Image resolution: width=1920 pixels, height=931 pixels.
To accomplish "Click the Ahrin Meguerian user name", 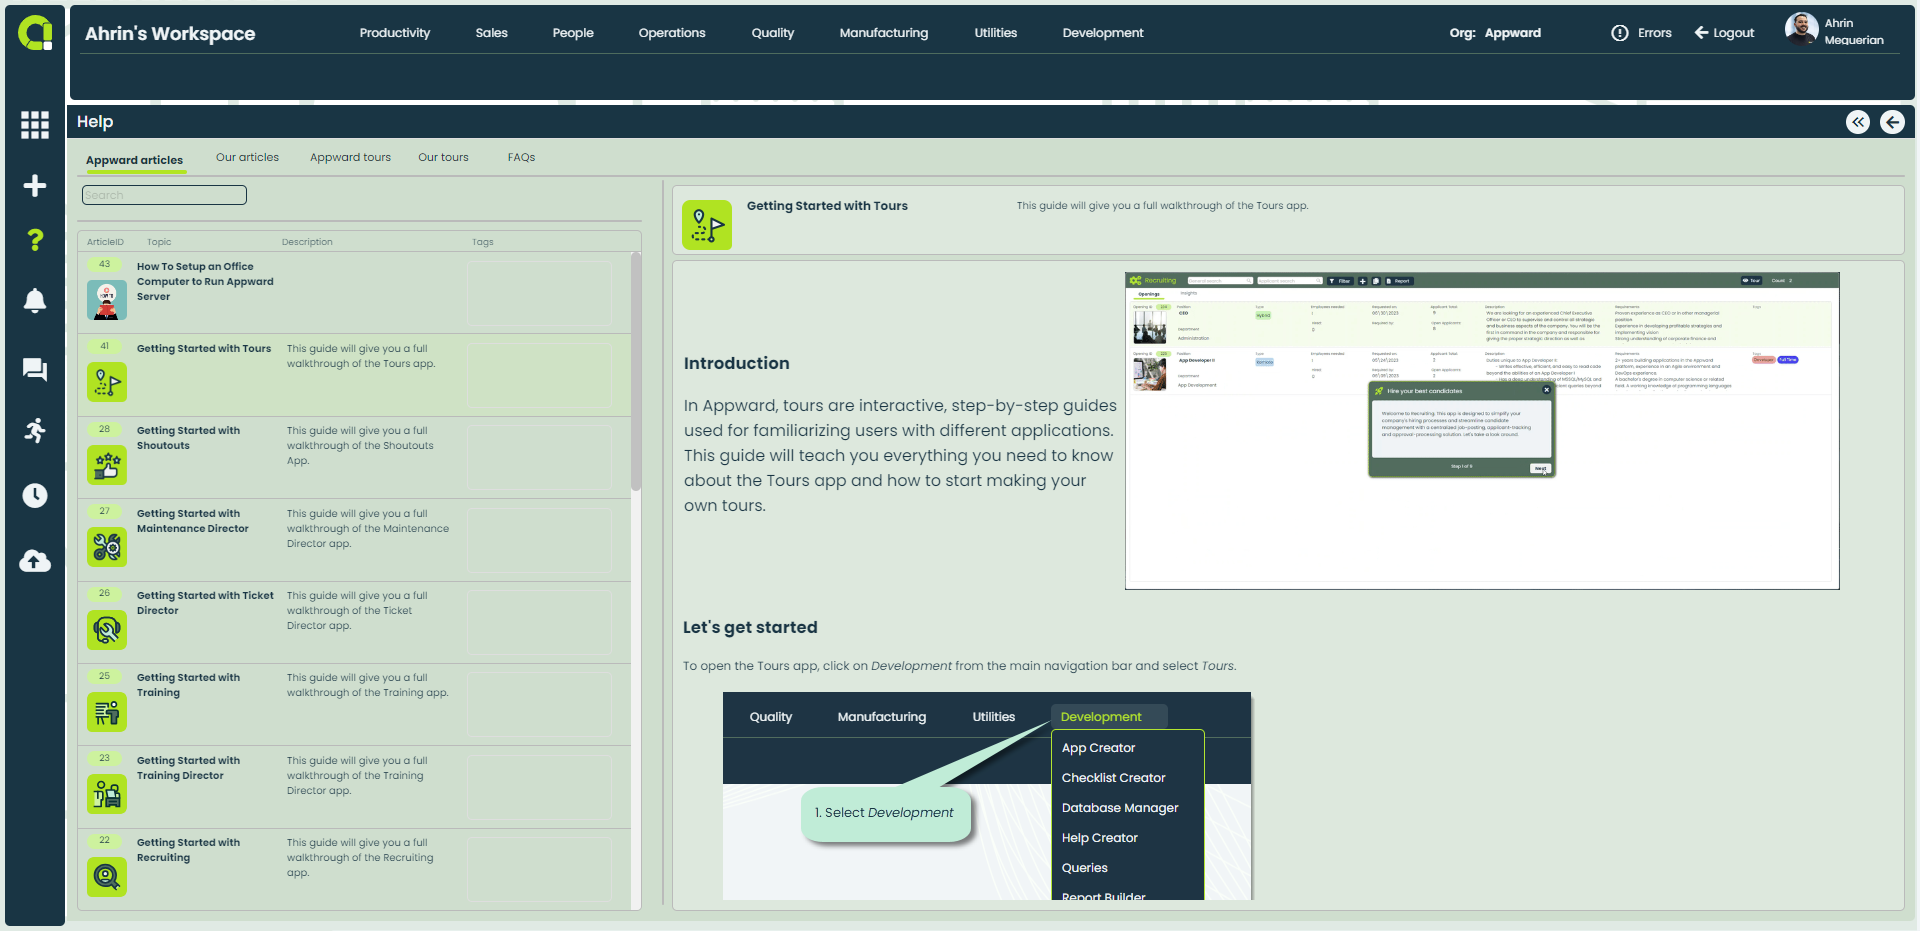I will click(x=1854, y=32).
